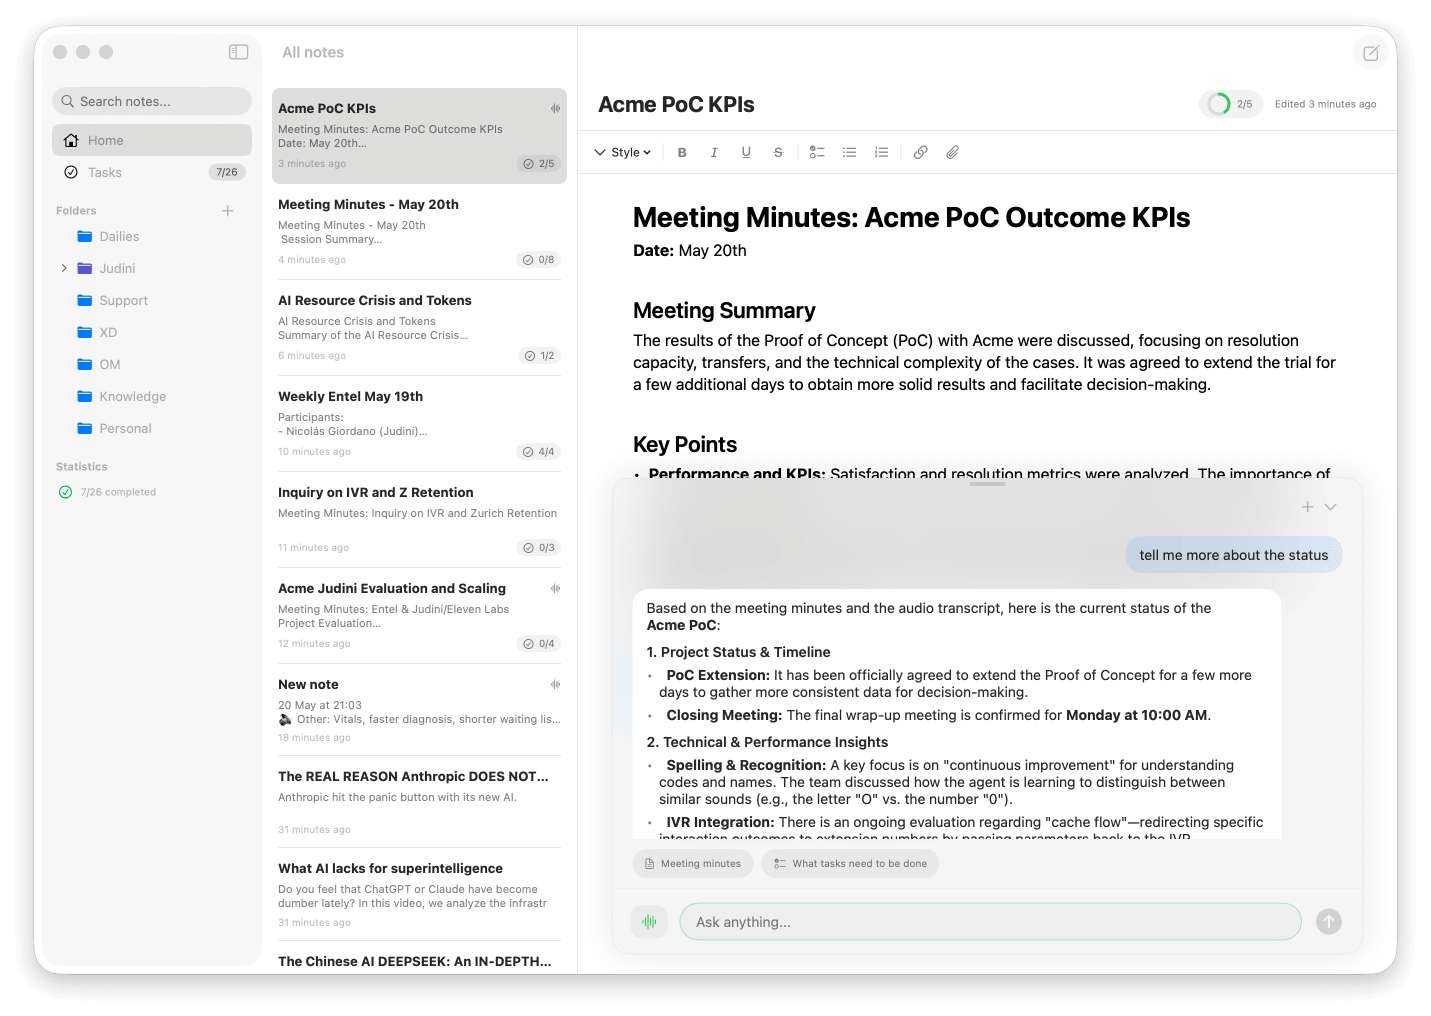Open What AI lacks for superintelligence note

pyautogui.click(x=419, y=894)
